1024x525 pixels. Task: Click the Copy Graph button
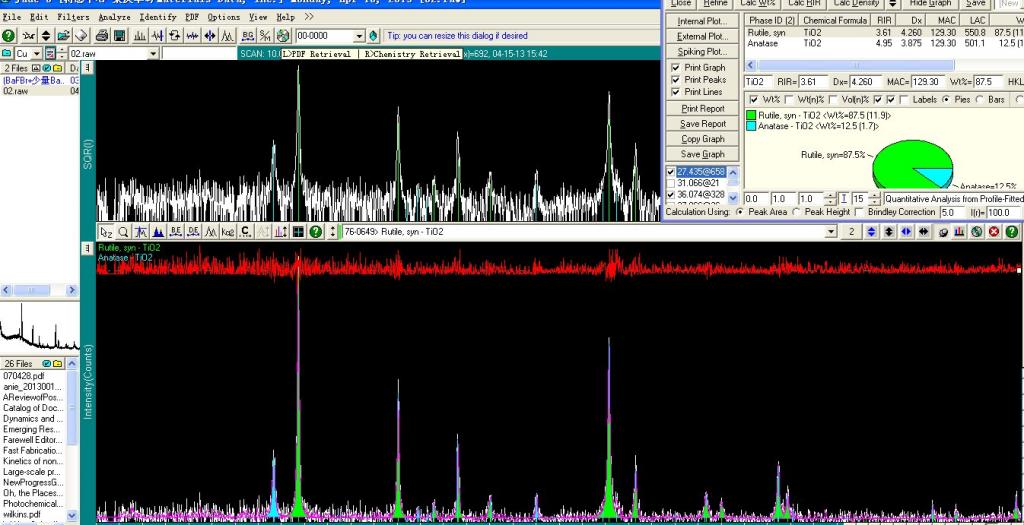coord(703,139)
